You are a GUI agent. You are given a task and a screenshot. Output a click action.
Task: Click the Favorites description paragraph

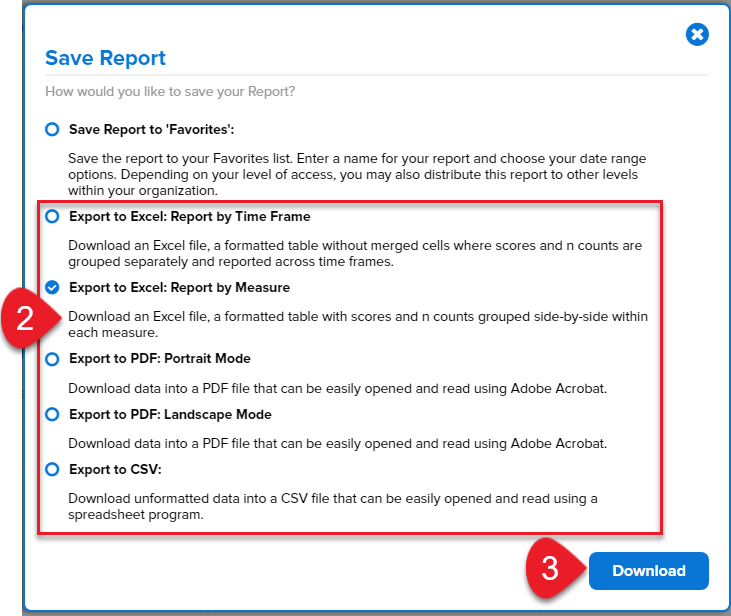coord(357,174)
